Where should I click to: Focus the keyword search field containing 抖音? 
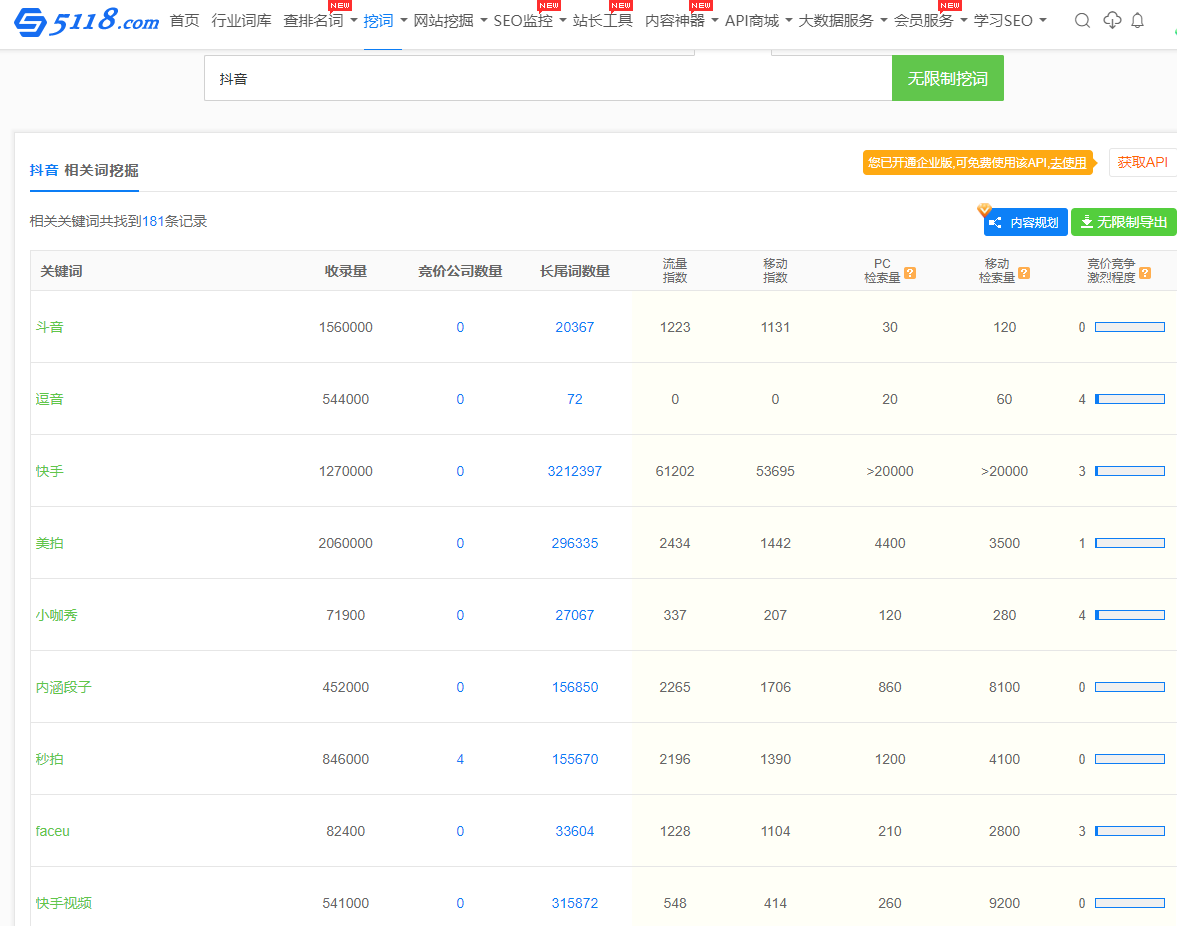pyautogui.click(x=548, y=78)
